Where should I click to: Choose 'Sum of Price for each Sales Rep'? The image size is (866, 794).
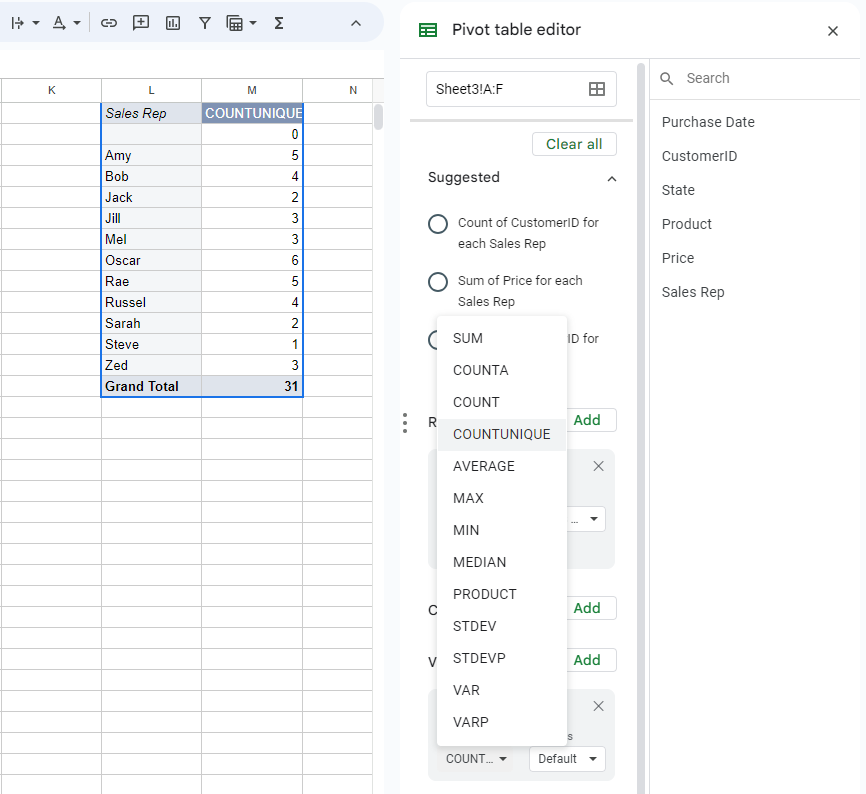[437, 281]
